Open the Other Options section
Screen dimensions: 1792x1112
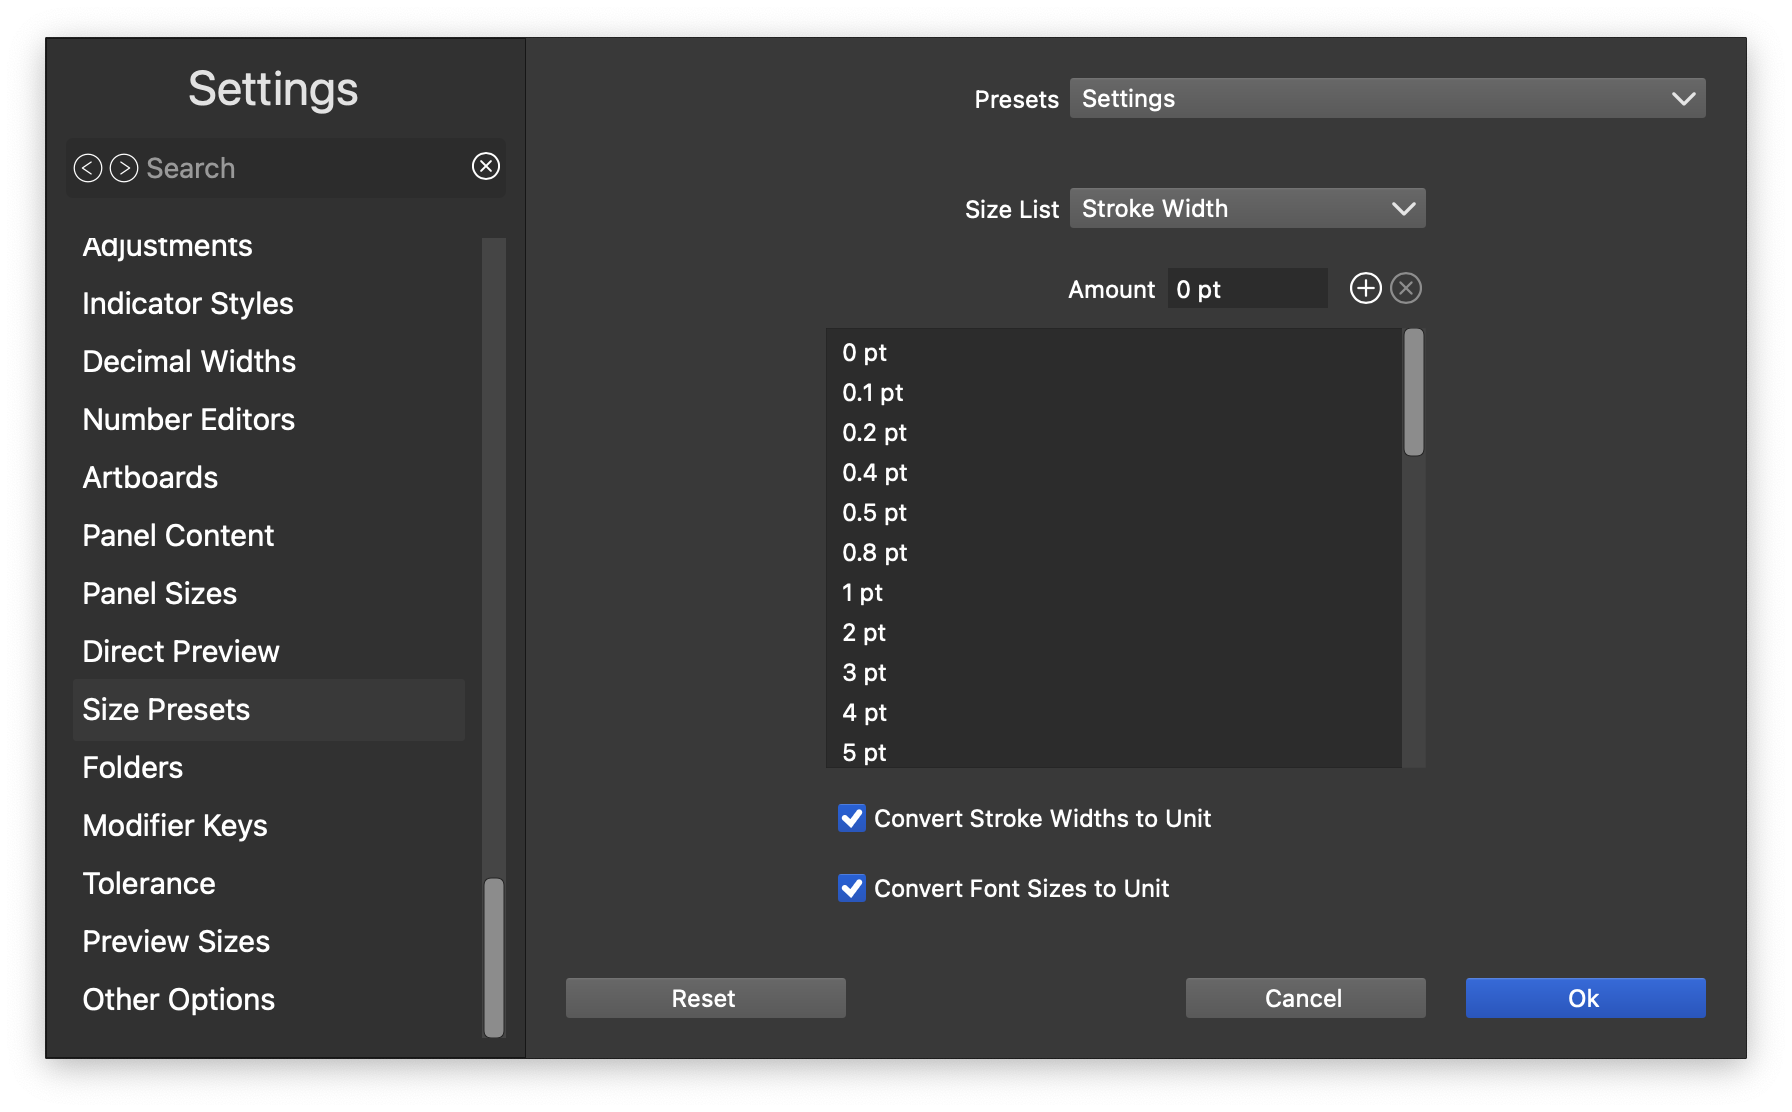pyautogui.click(x=178, y=999)
